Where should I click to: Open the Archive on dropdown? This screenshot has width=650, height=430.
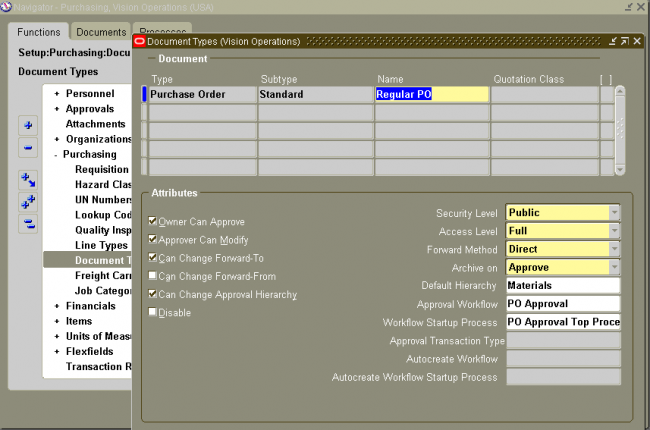pos(614,267)
